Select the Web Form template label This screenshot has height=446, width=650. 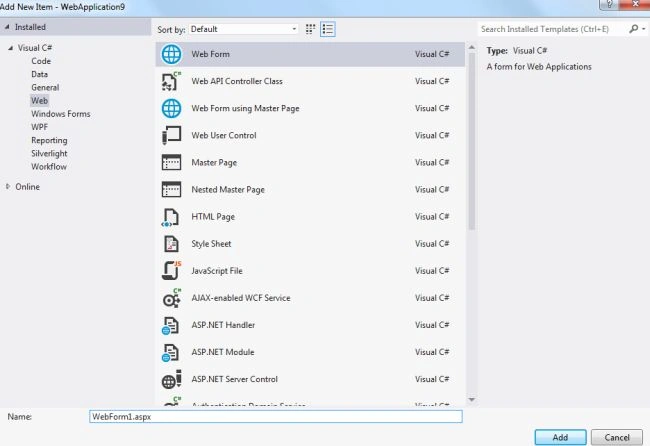pos(210,54)
